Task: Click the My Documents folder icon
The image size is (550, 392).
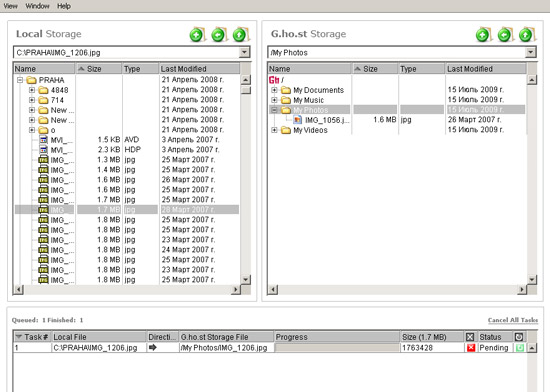Action: click(x=286, y=90)
